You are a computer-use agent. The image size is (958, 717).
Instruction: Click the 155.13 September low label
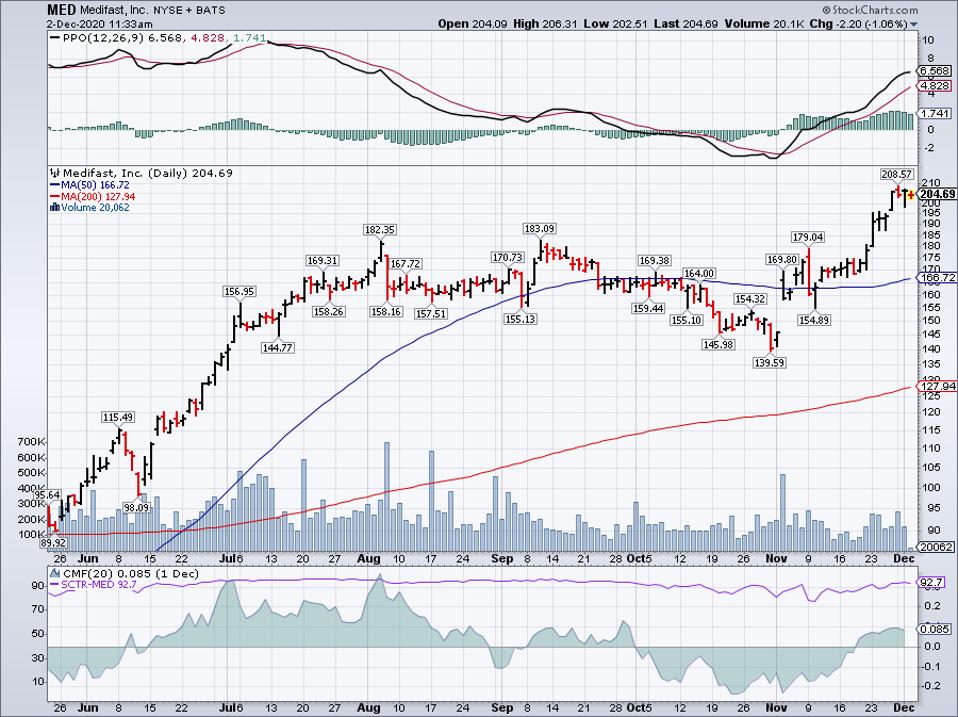tap(521, 319)
